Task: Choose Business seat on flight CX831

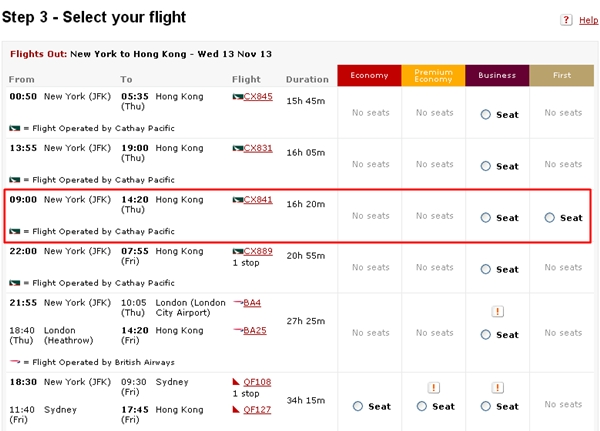Action: [x=486, y=166]
